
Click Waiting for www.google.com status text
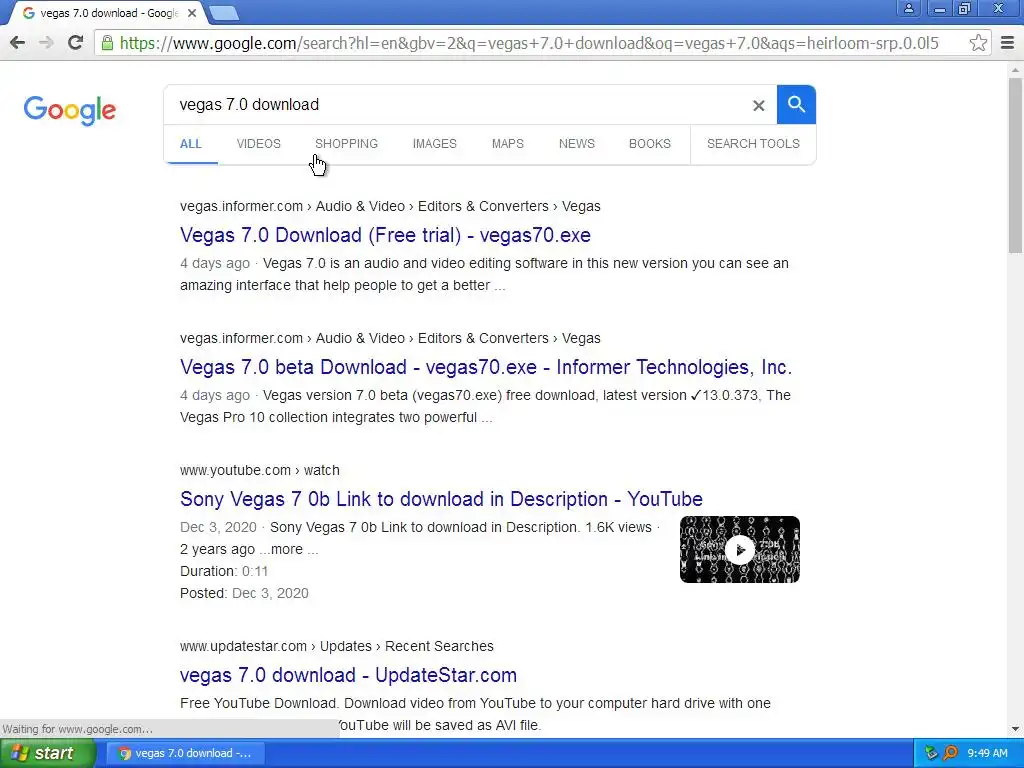click(78, 729)
